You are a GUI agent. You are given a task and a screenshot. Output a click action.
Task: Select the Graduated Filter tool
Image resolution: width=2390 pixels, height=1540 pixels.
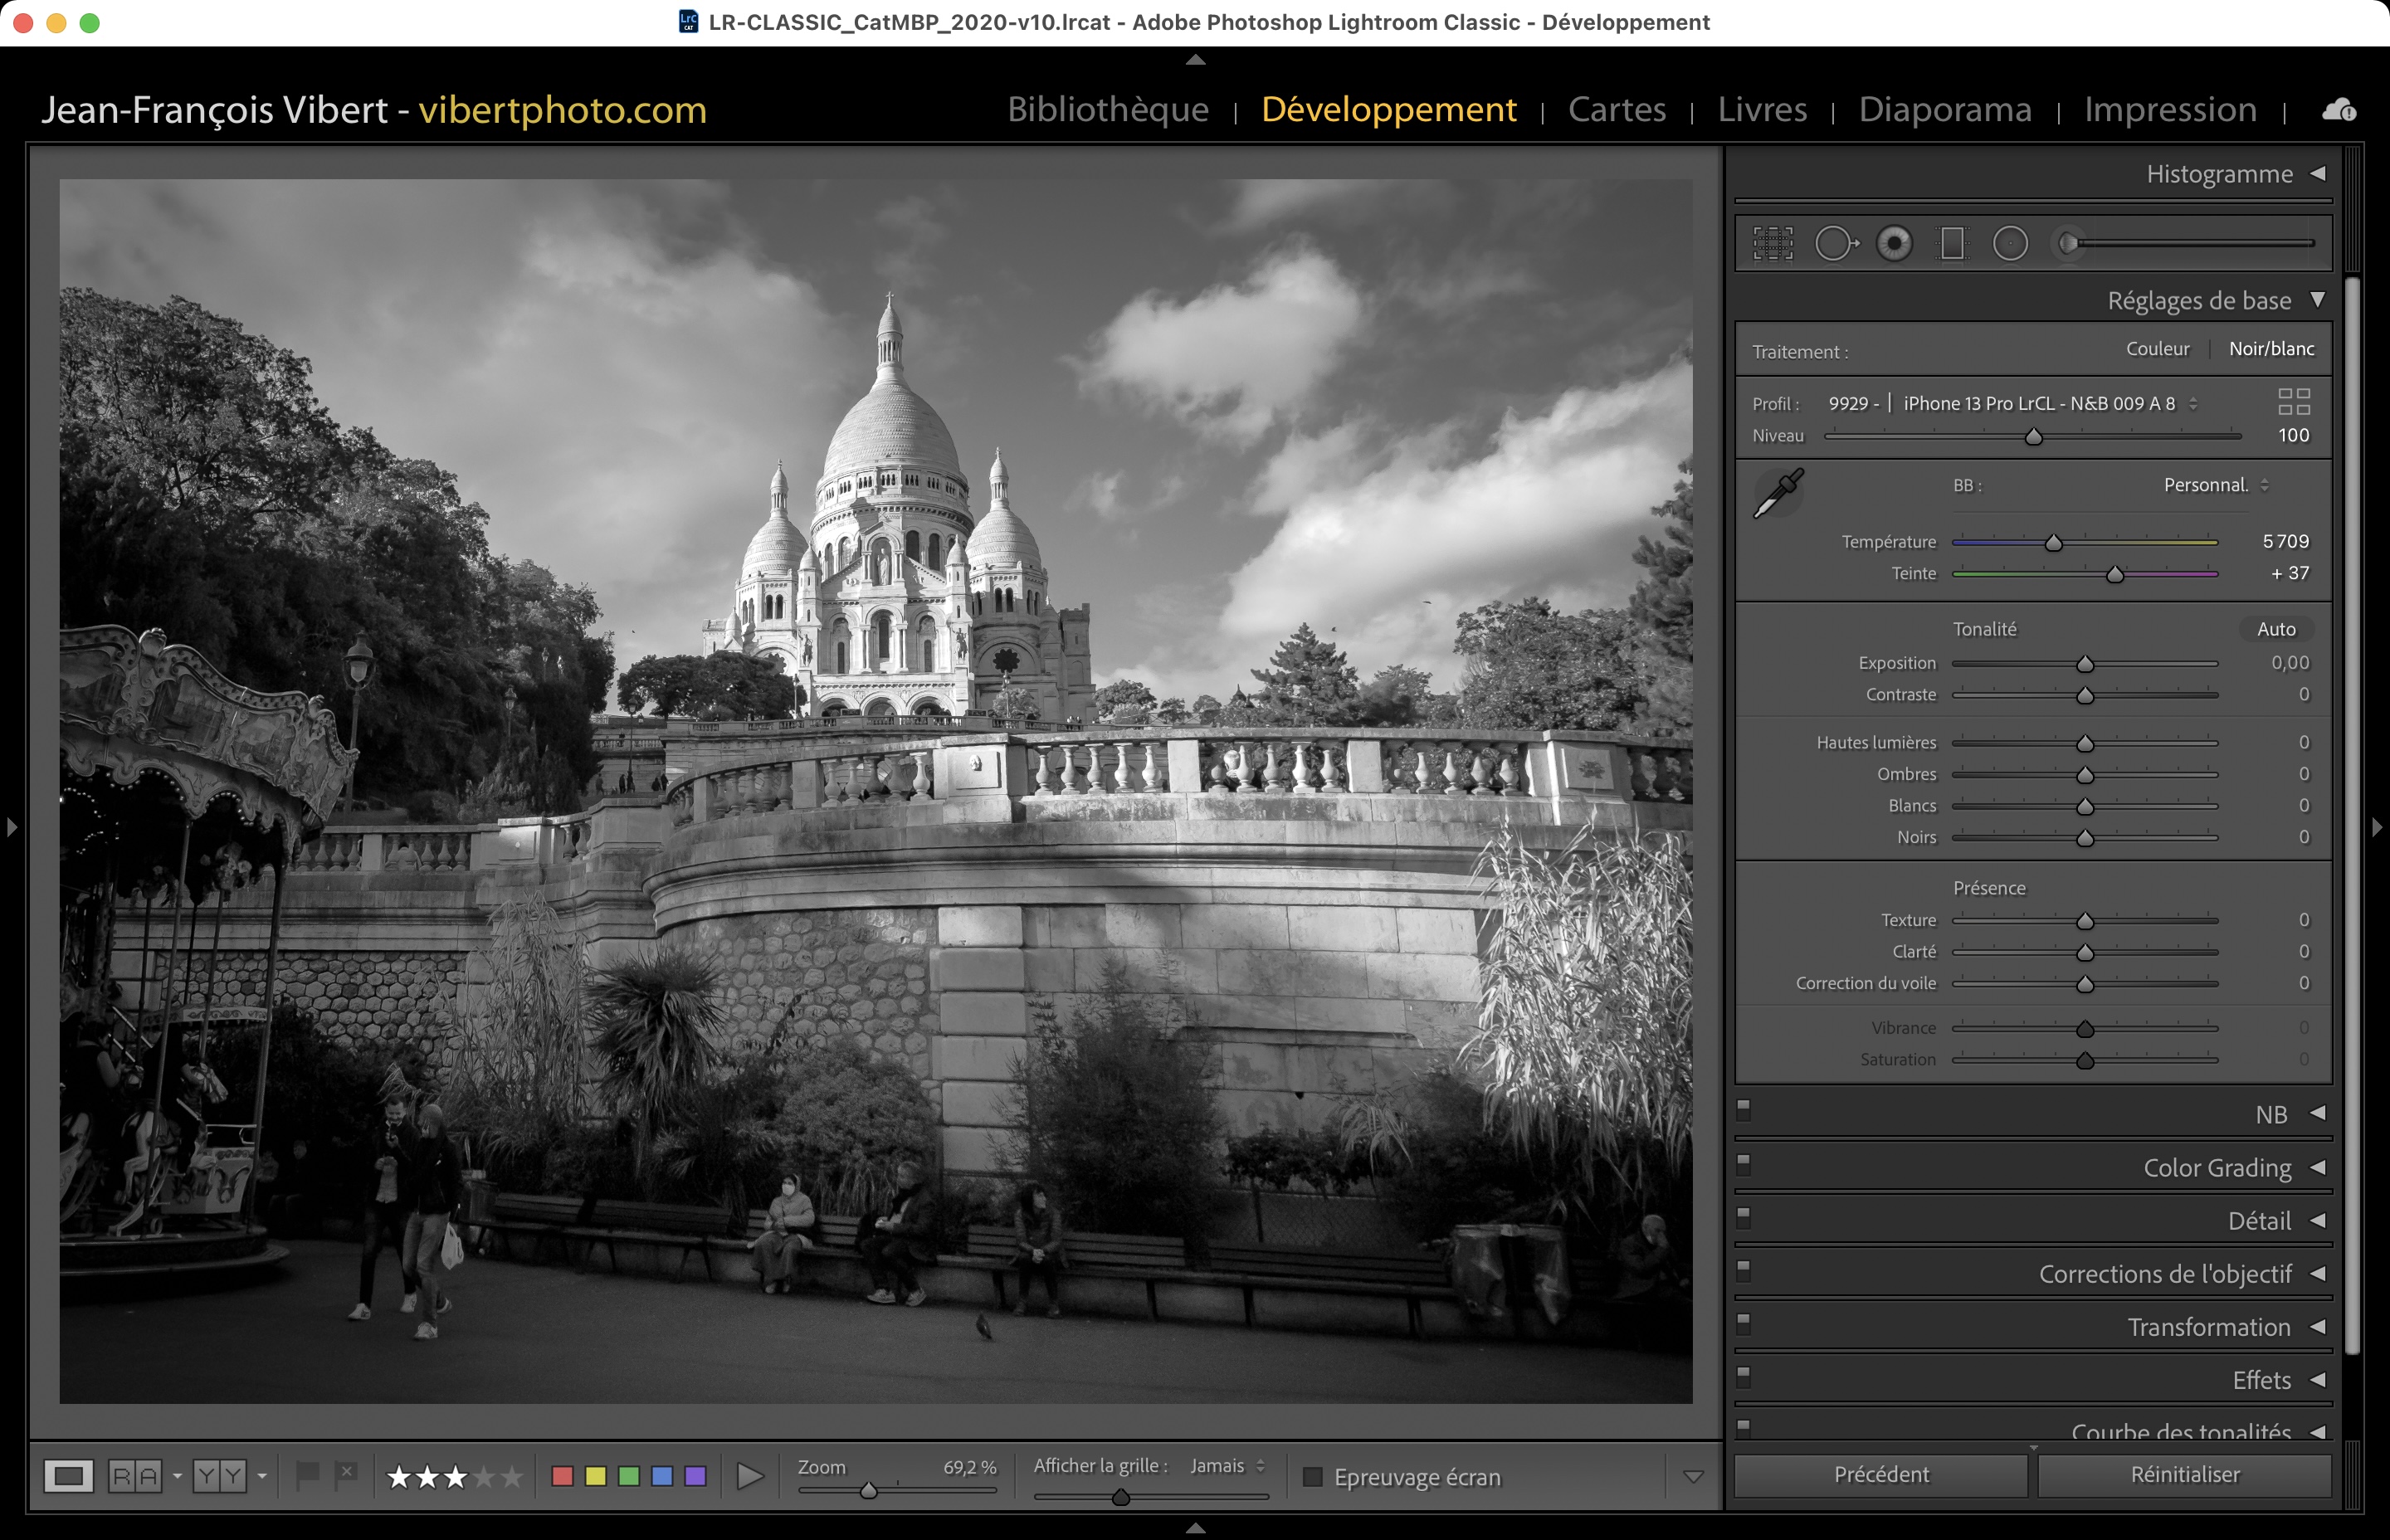tap(1952, 243)
